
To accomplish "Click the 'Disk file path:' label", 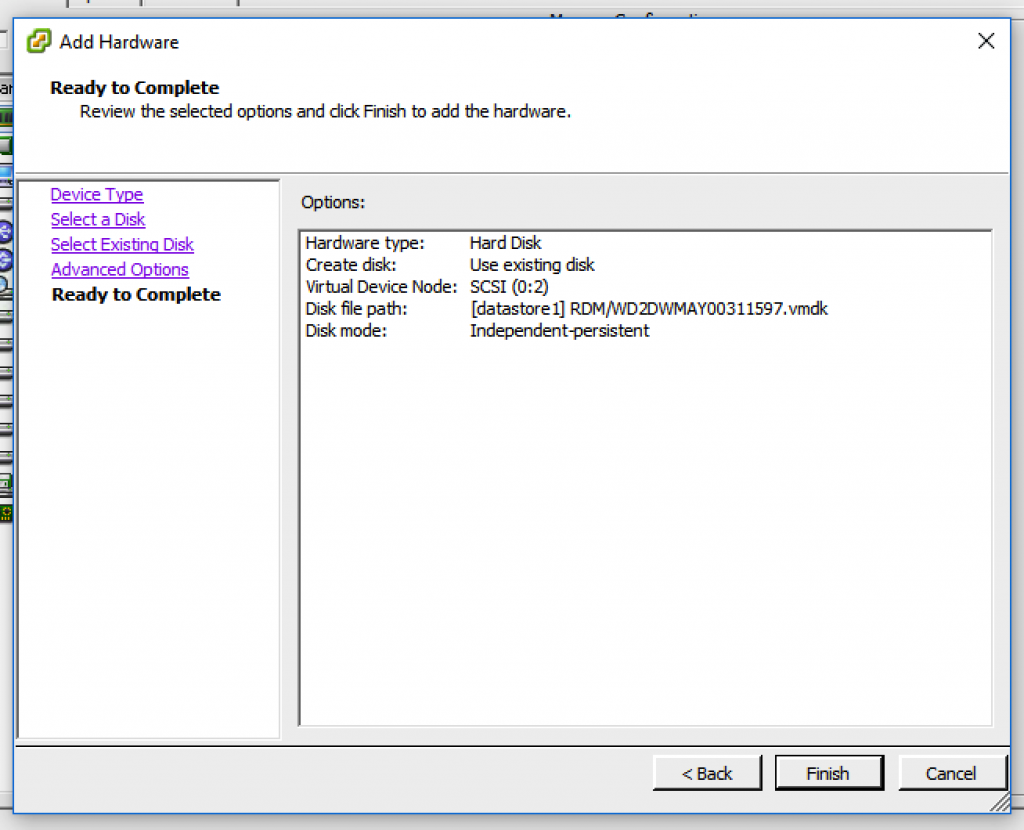I will pyautogui.click(x=356, y=308).
